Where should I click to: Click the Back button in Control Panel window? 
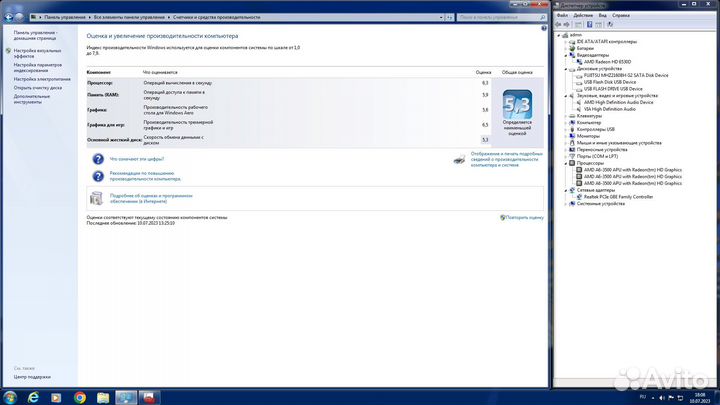(x=8, y=17)
